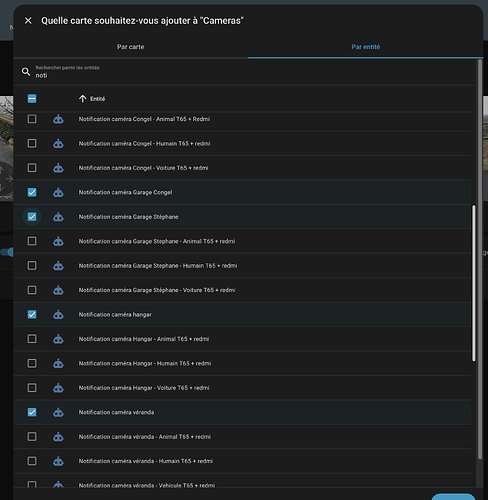Uncheck Notification caméra véranda checkbox
This screenshot has width=488, height=500.
click(x=32, y=412)
